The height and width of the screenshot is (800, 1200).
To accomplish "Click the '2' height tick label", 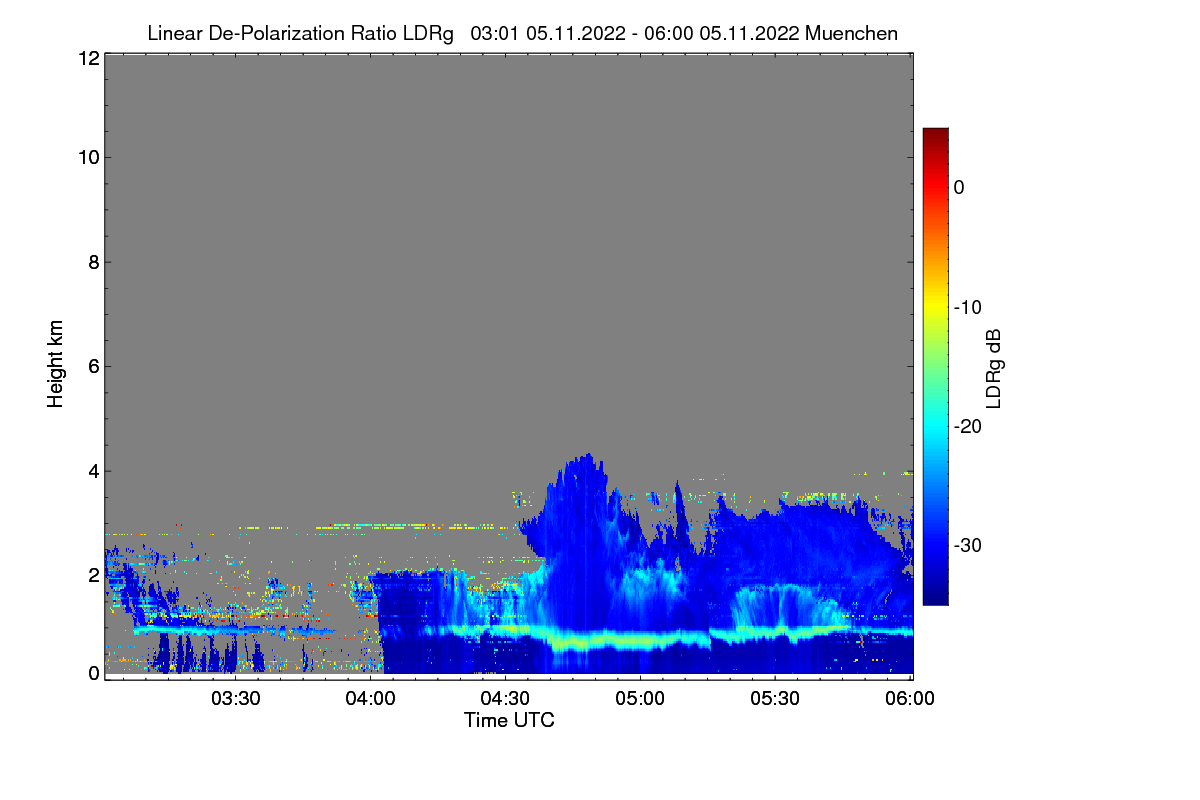I will tap(93, 574).
